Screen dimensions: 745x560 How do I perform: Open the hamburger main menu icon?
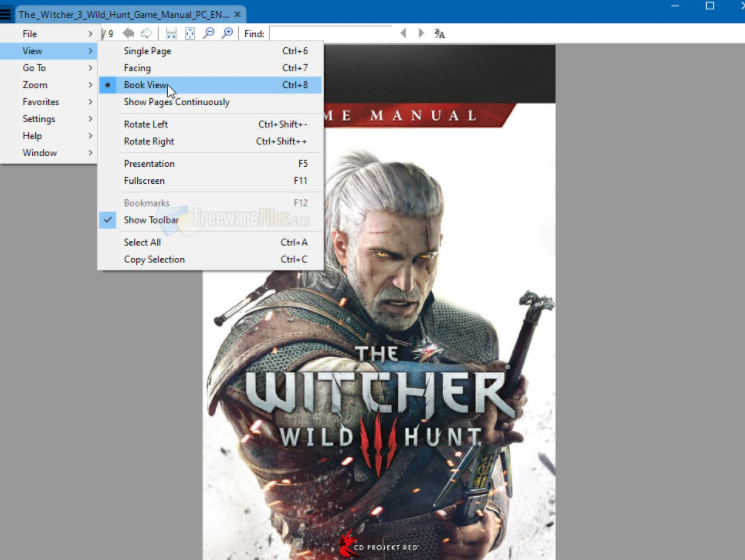click(5, 14)
